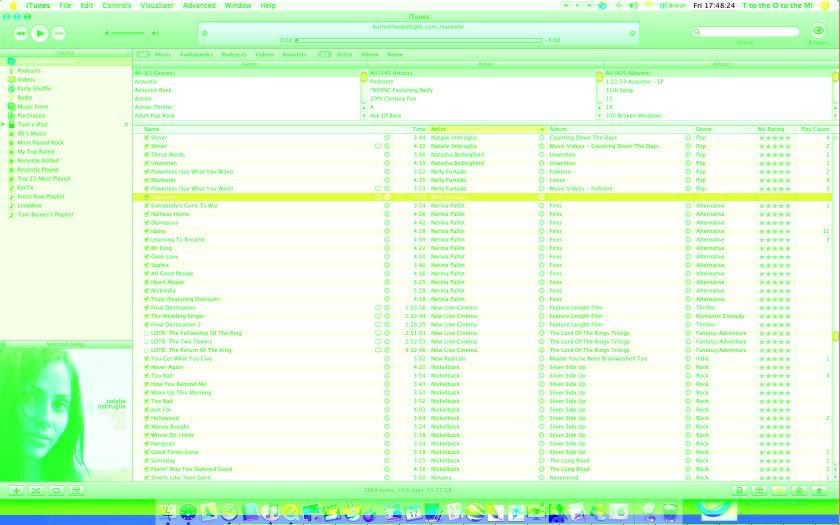Sort tracks by the Artist column header
Viewport: 840px width, 525px height.
[488, 129]
